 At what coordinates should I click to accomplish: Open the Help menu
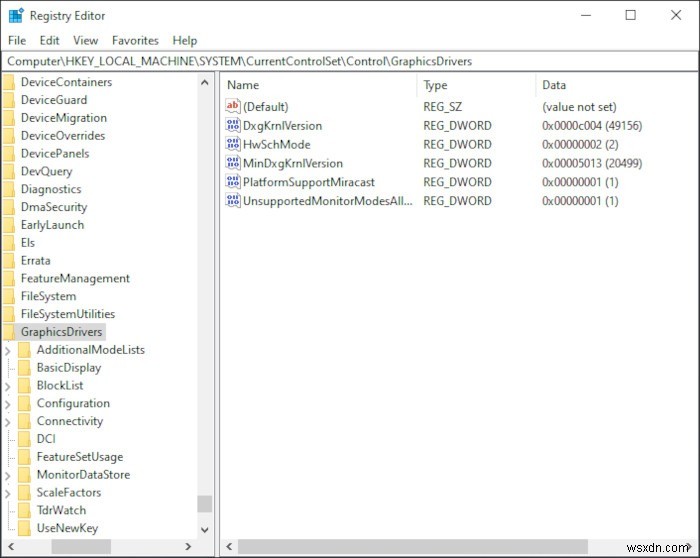(185, 41)
